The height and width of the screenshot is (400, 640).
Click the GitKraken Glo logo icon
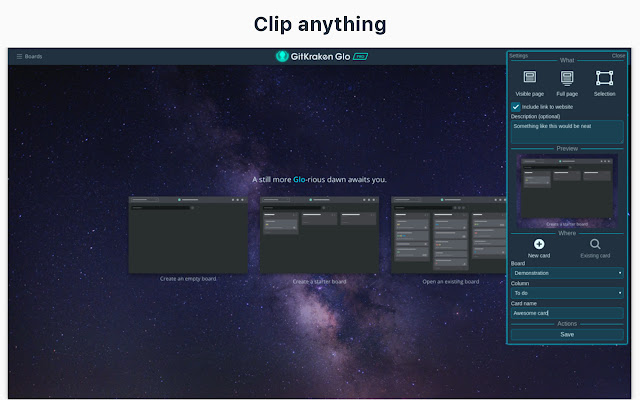tap(282, 56)
